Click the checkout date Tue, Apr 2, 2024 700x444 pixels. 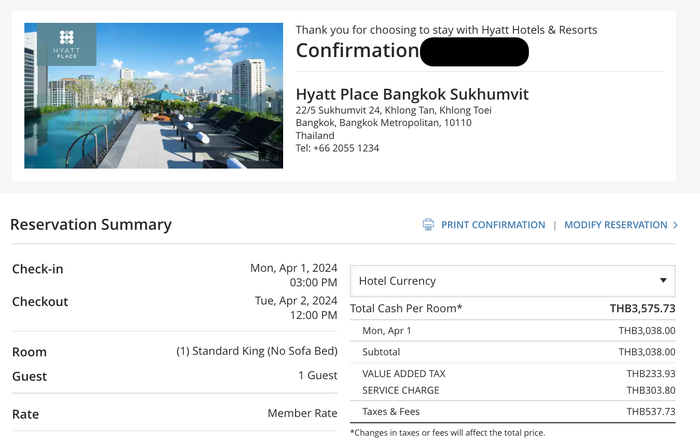(296, 300)
